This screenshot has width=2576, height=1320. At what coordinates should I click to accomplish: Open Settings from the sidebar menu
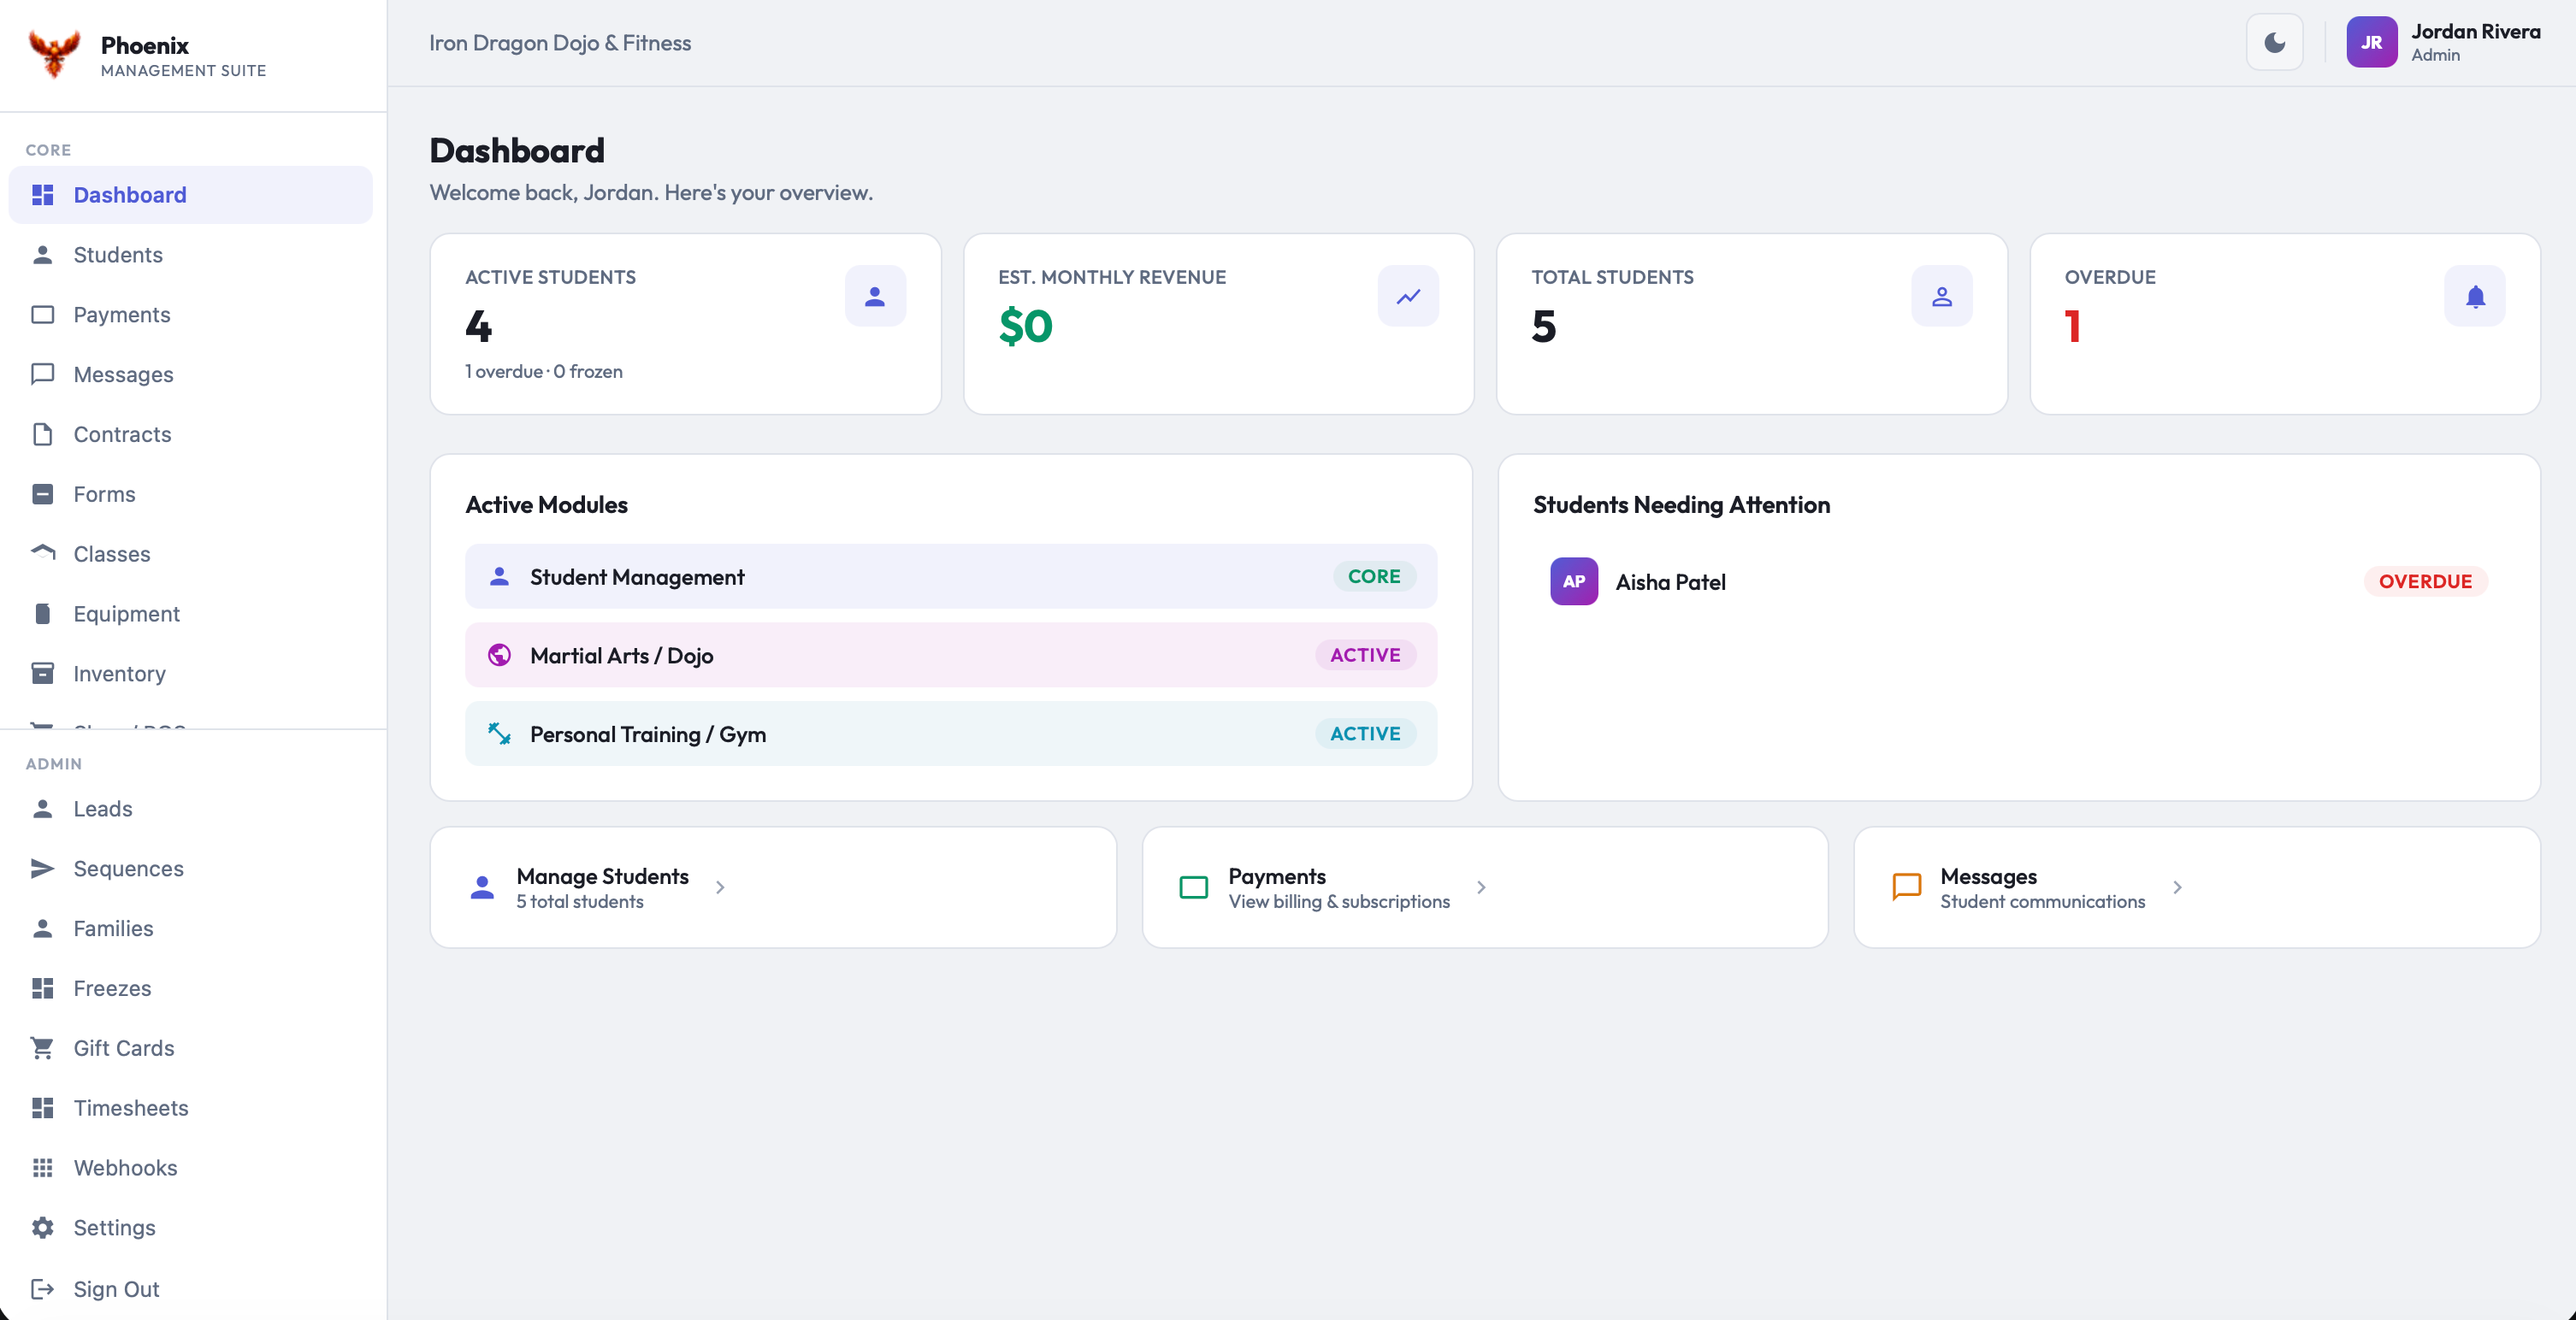pos(115,1228)
